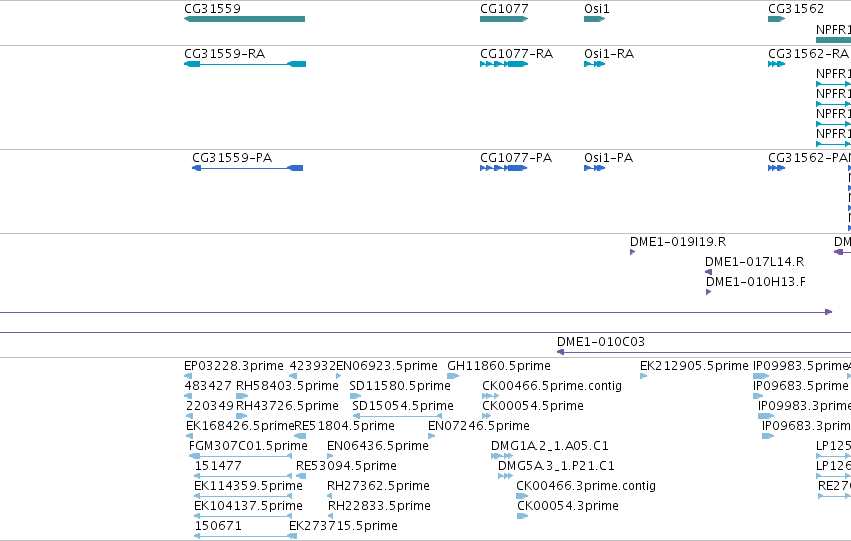Screen dimensions: 851x541
Task: Select SD11580.5prime EST
Action: pyautogui.click(x=355, y=396)
